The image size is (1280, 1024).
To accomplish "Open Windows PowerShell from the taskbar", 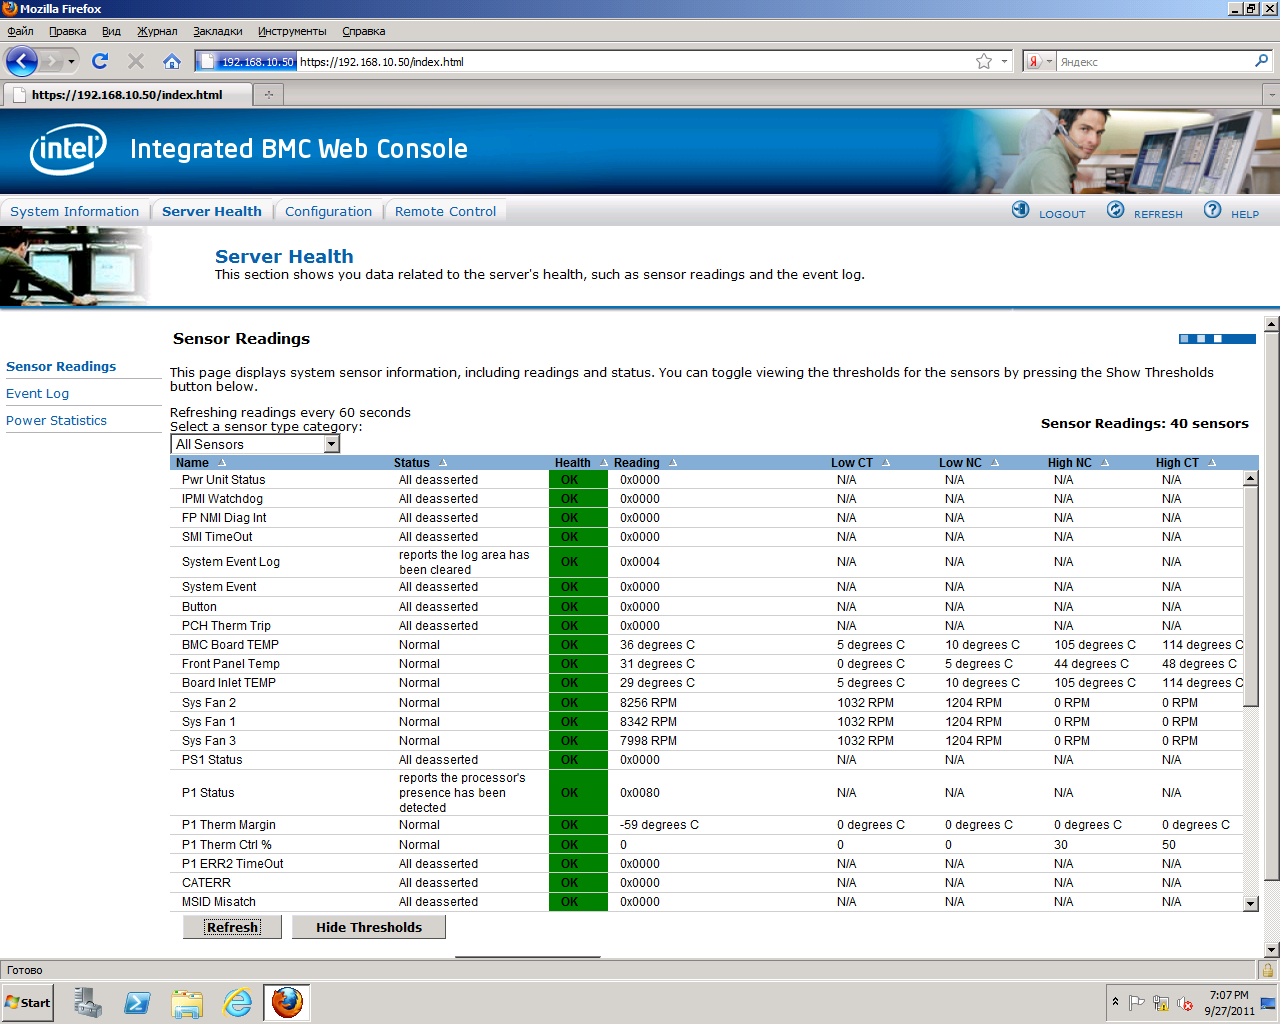I will [137, 1002].
